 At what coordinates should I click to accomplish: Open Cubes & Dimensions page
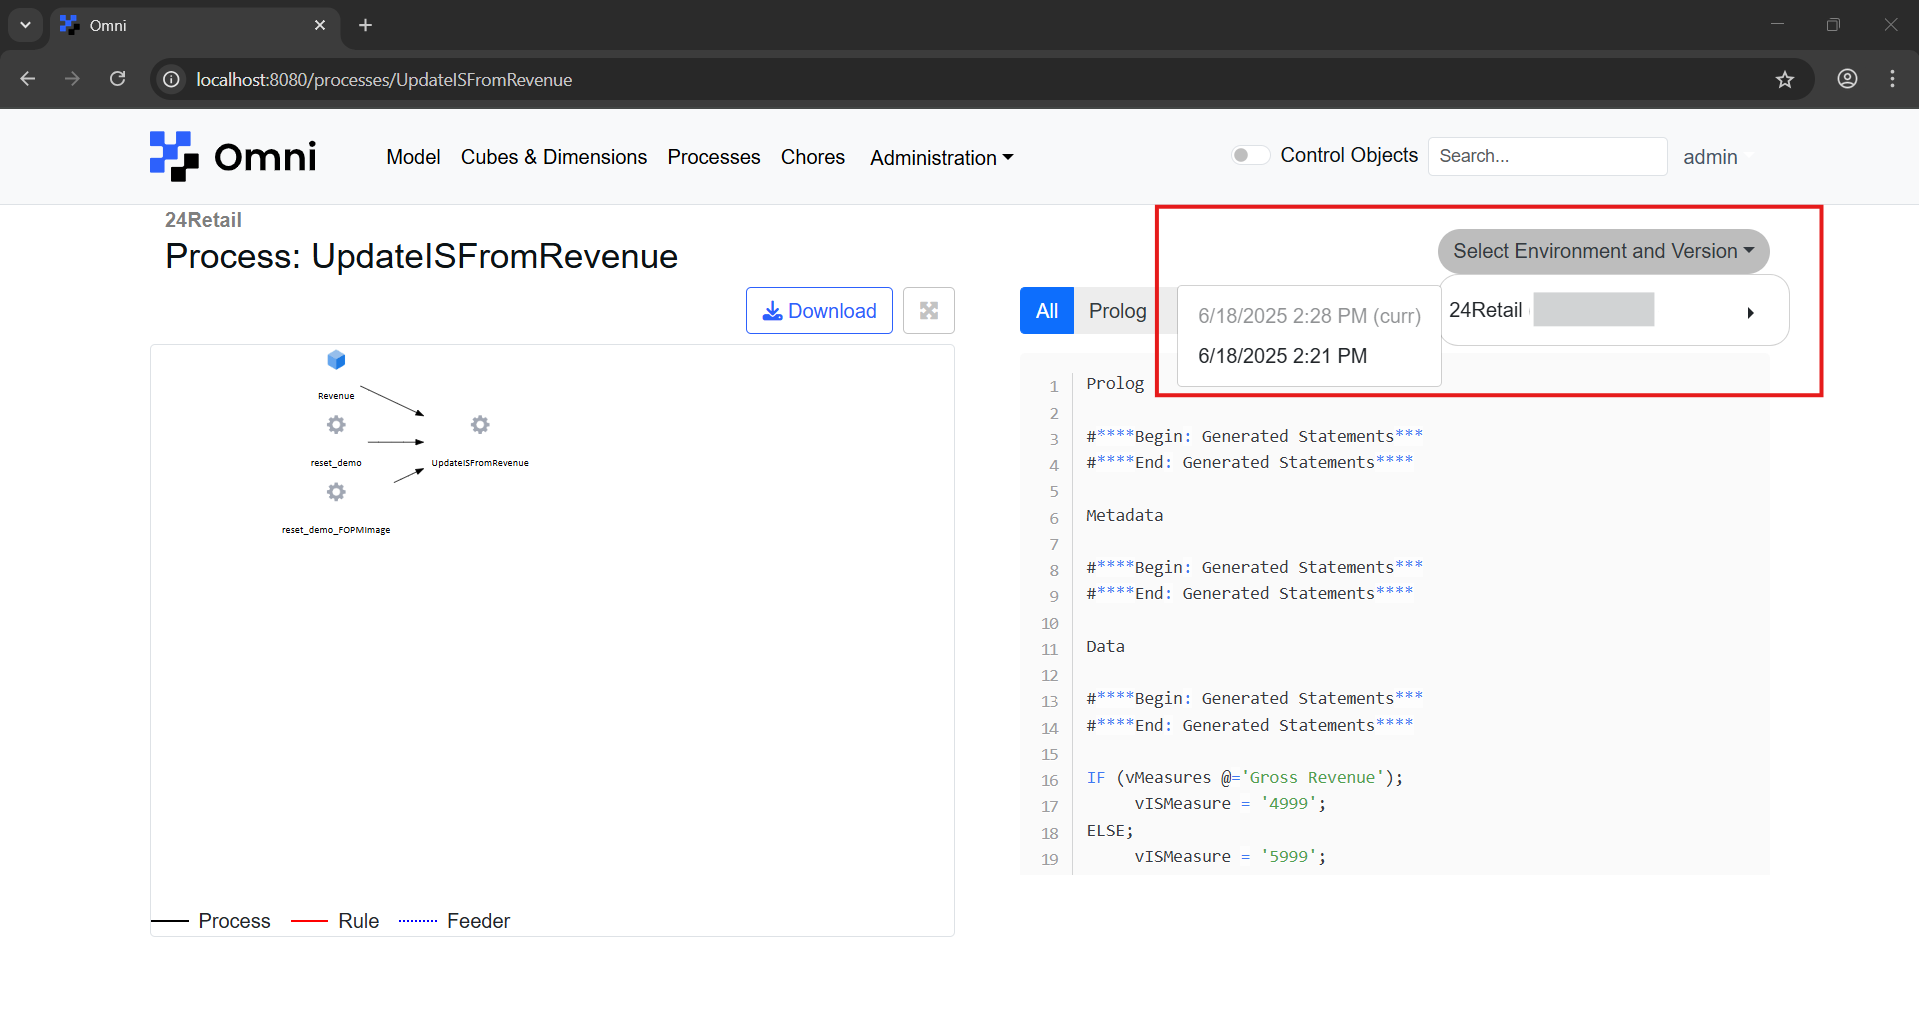pyautogui.click(x=553, y=157)
